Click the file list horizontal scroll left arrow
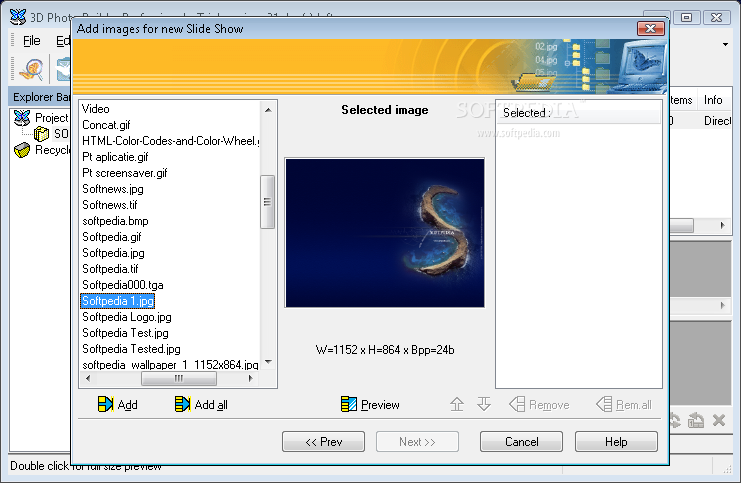The height and width of the screenshot is (483, 741). [87, 378]
